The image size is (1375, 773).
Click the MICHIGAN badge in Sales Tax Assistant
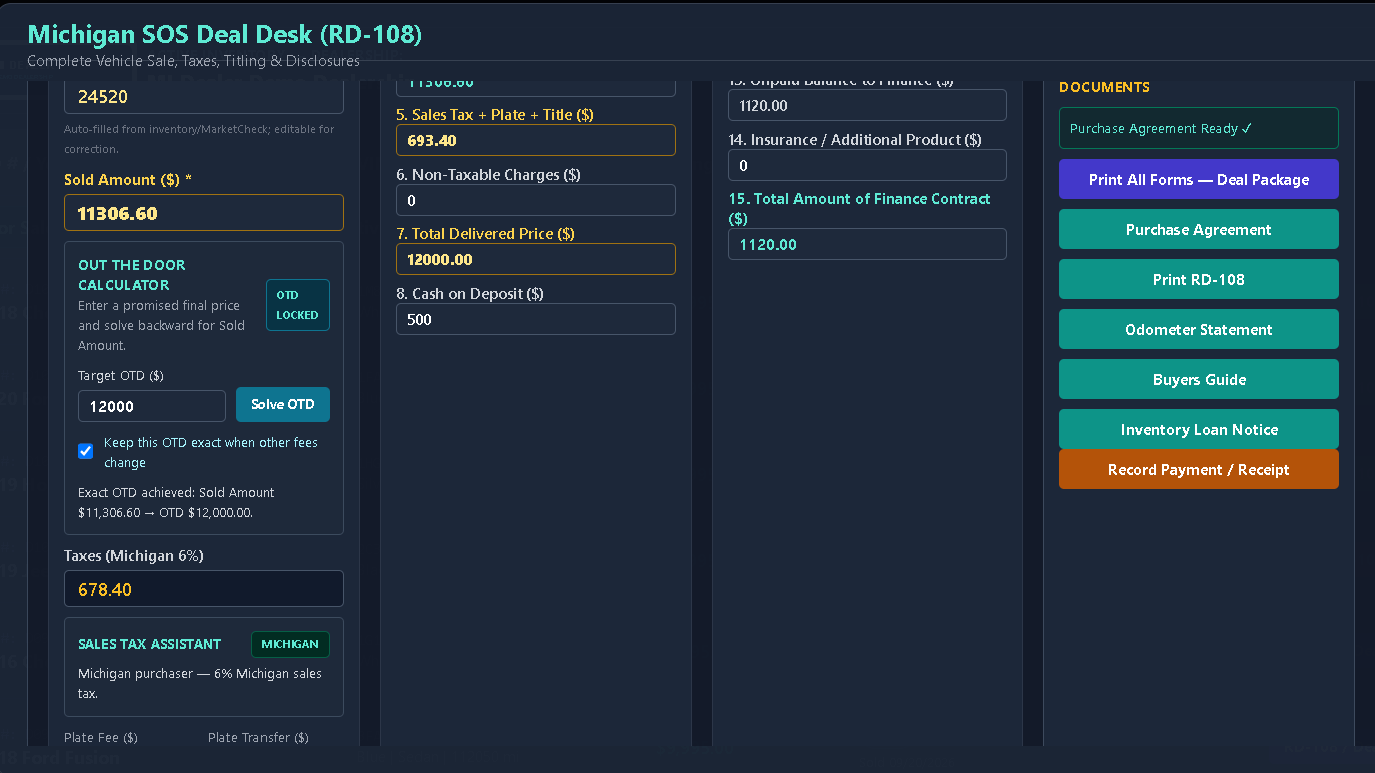(290, 644)
